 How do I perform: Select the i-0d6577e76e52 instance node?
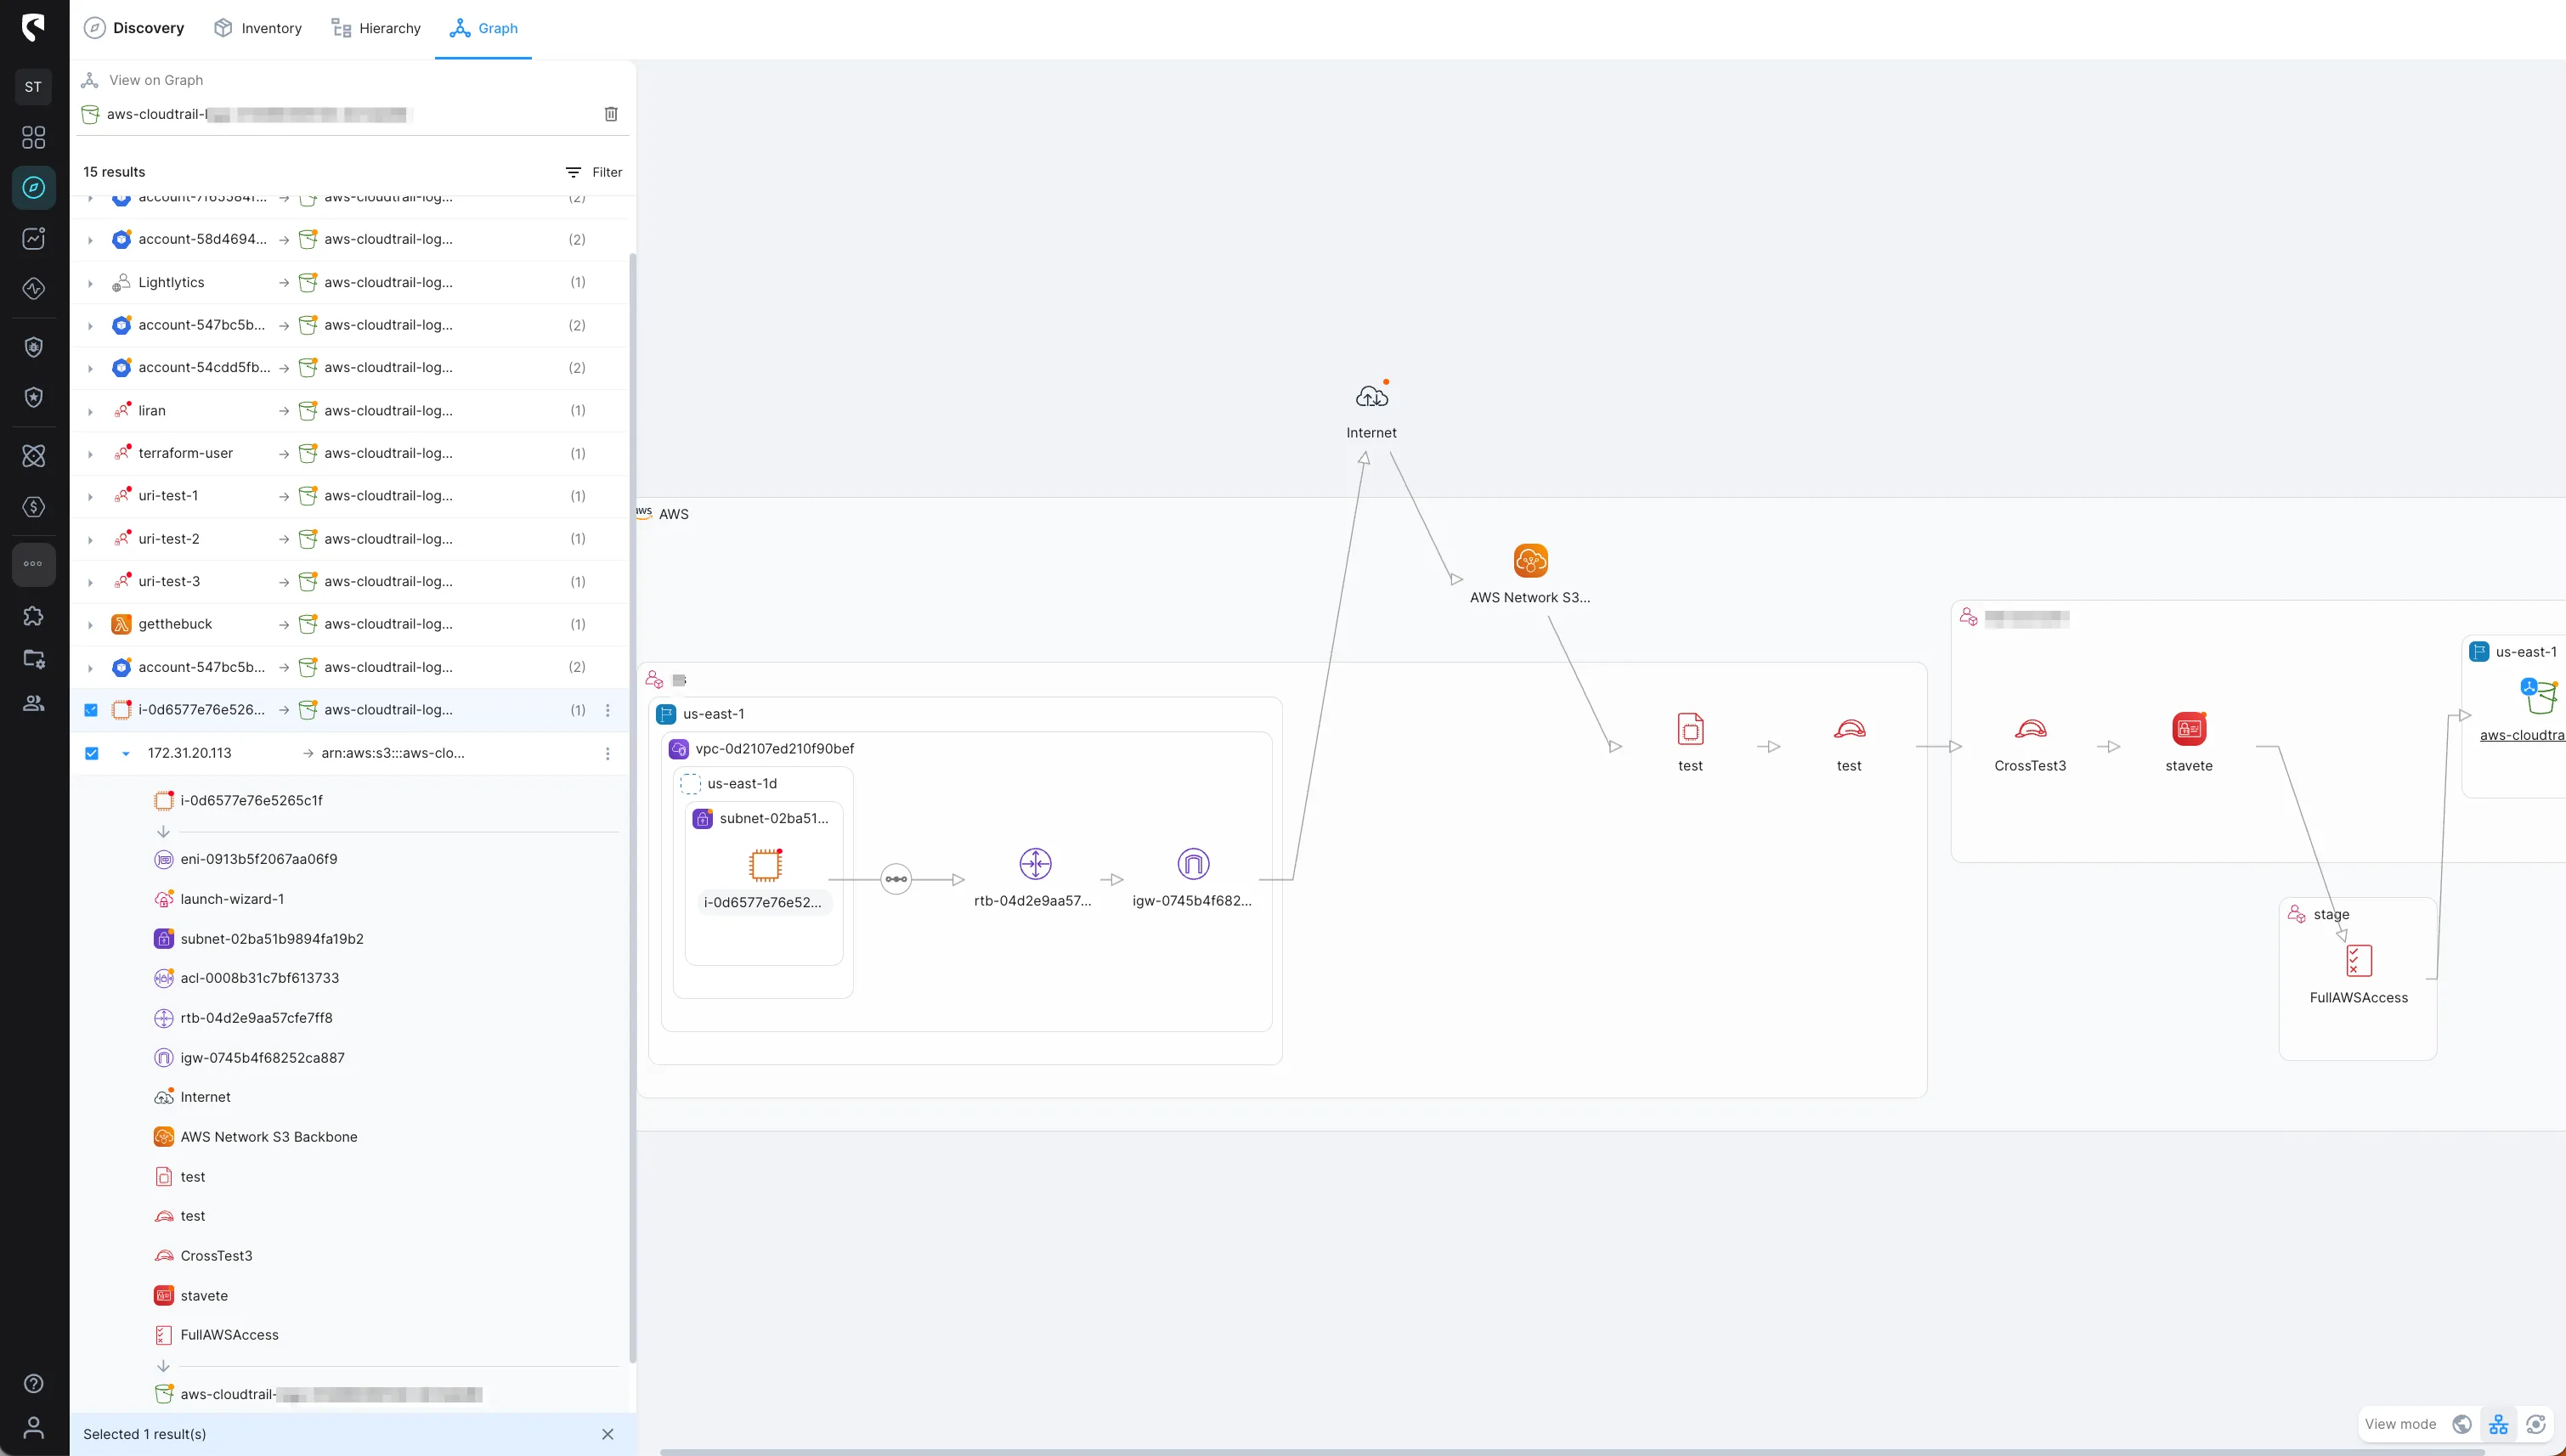click(x=765, y=865)
